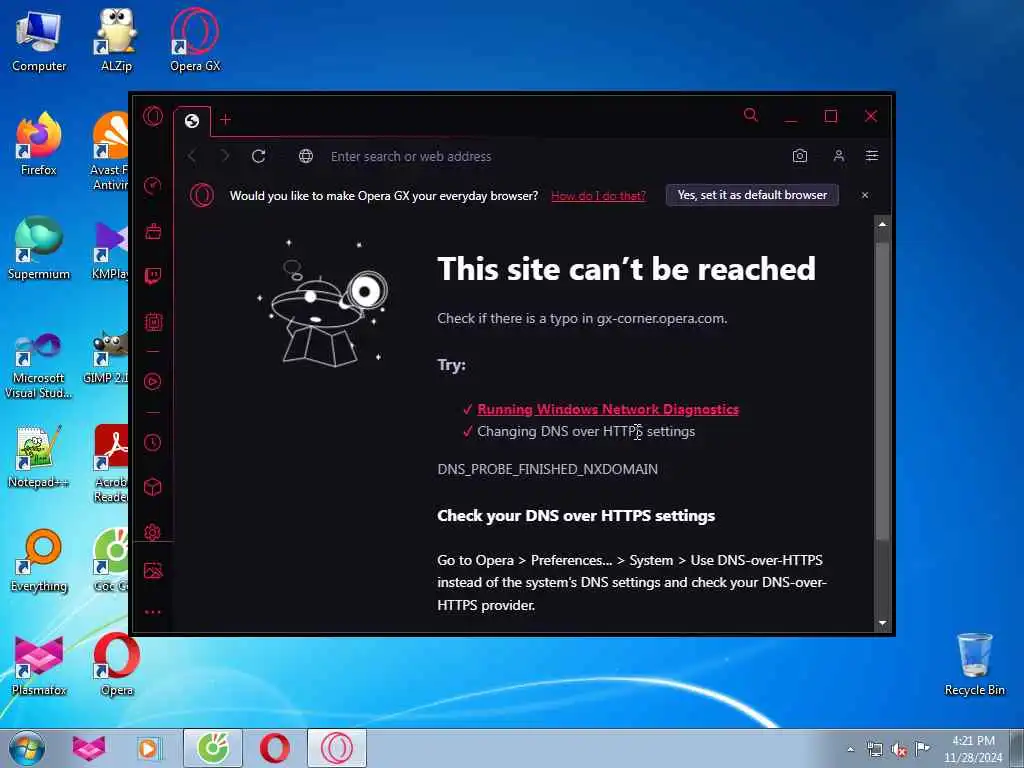The image size is (1024, 768).
Task: Open Twitch panel in sidebar
Action: [153, 276]
